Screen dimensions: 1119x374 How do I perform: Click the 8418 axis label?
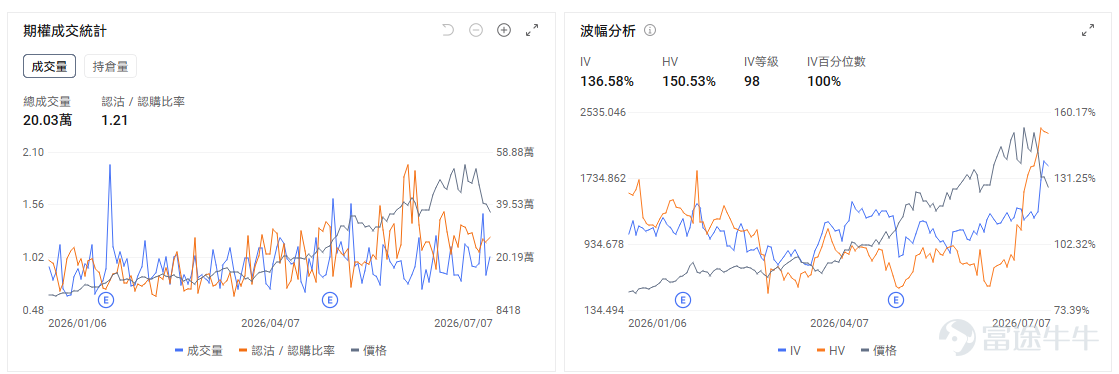tap(509, 310)
